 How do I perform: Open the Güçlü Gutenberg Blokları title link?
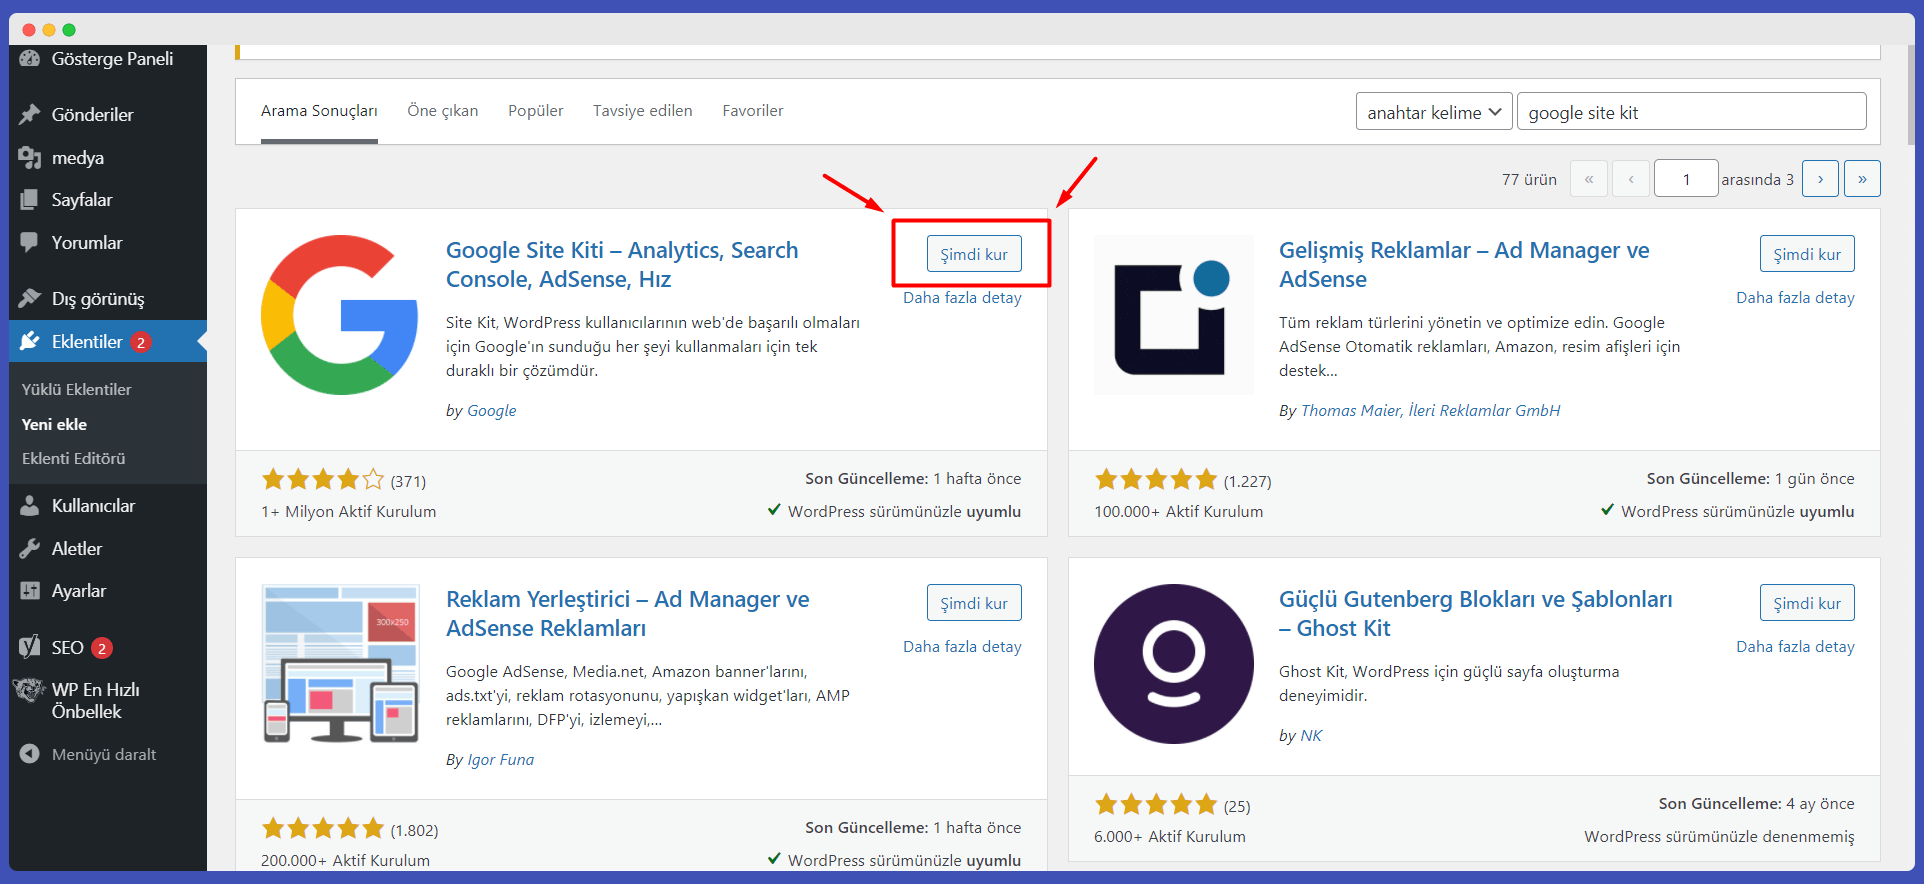(1476, 614)
